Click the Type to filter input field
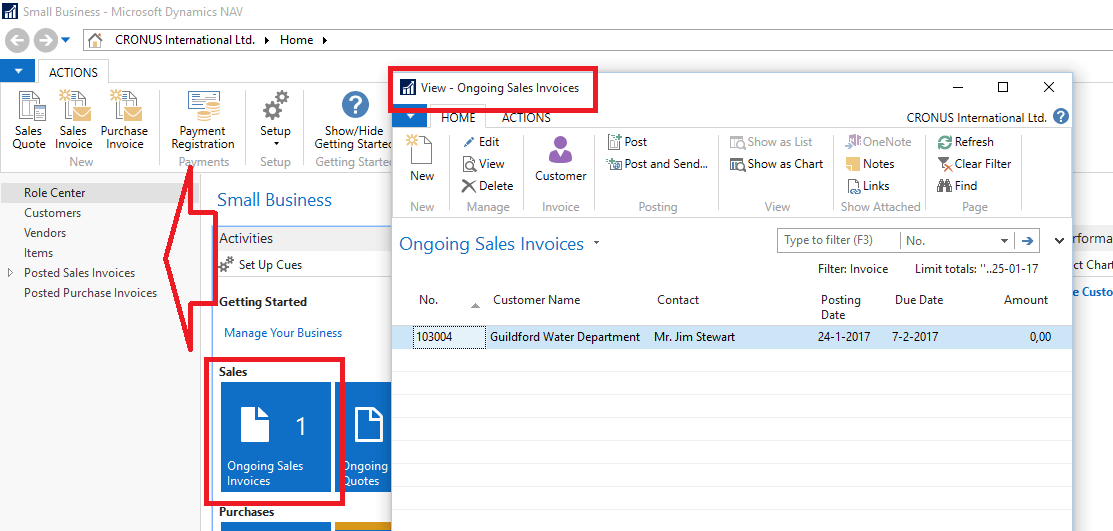 [838, 241]
